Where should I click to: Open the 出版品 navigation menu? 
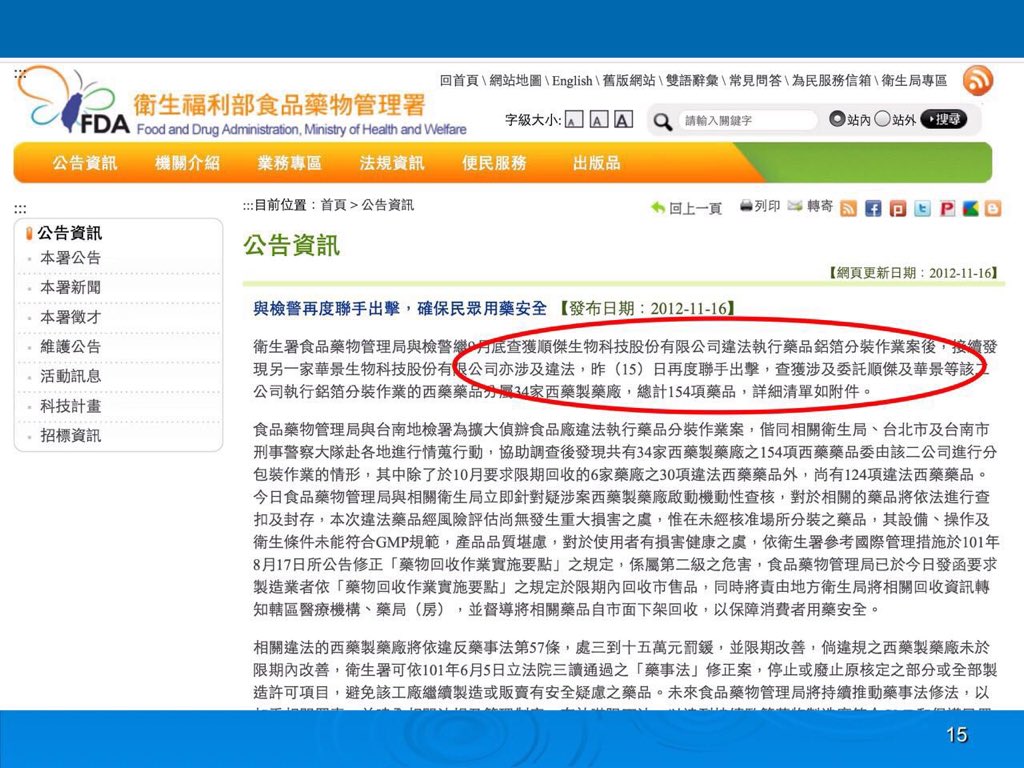click(x=596, y=163)
